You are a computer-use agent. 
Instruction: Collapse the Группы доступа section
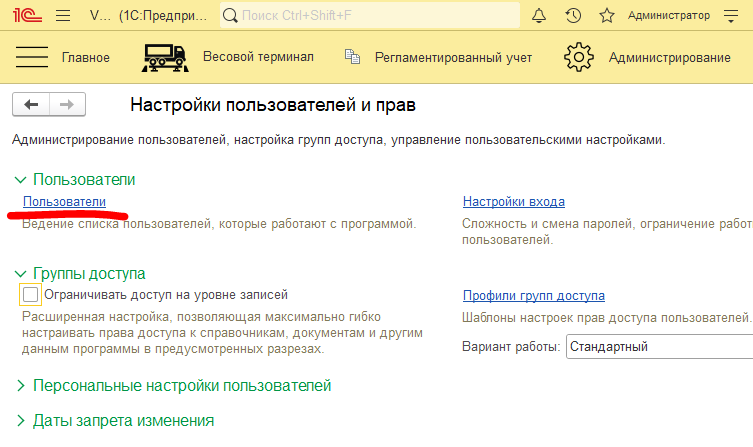[x=20, y=273]
